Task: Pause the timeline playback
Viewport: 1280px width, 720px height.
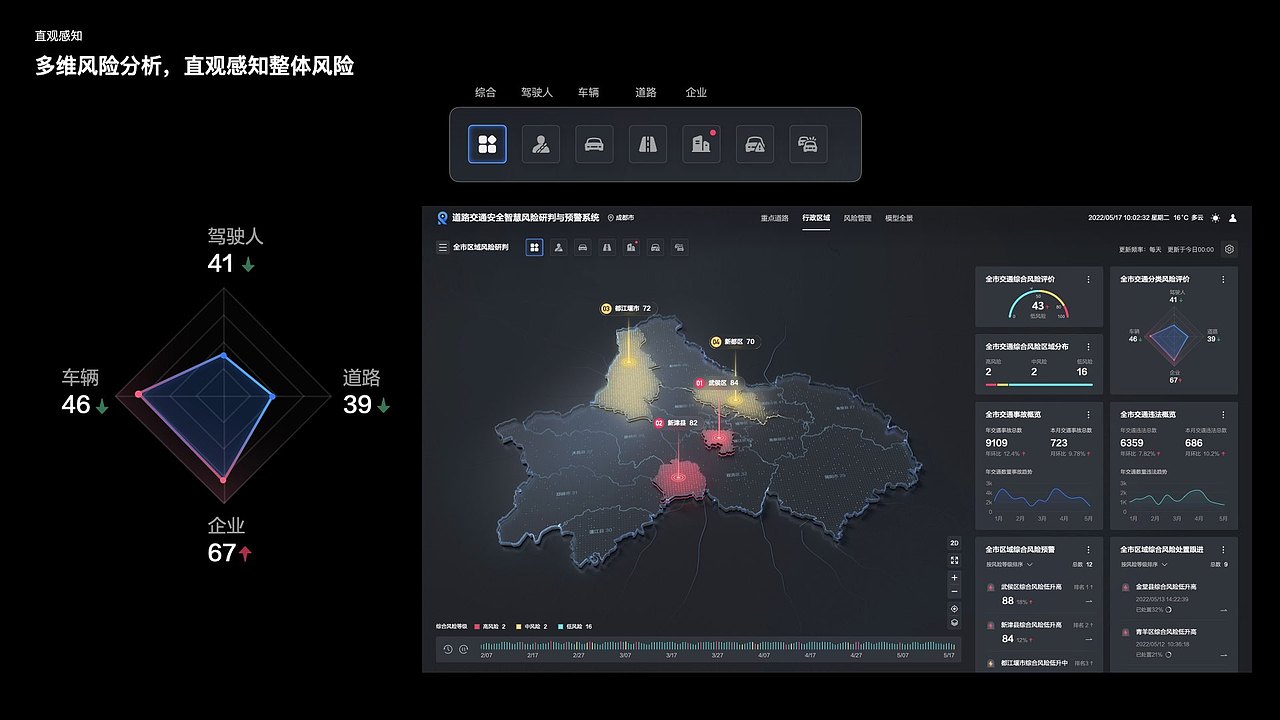Action: coord(463,649)
